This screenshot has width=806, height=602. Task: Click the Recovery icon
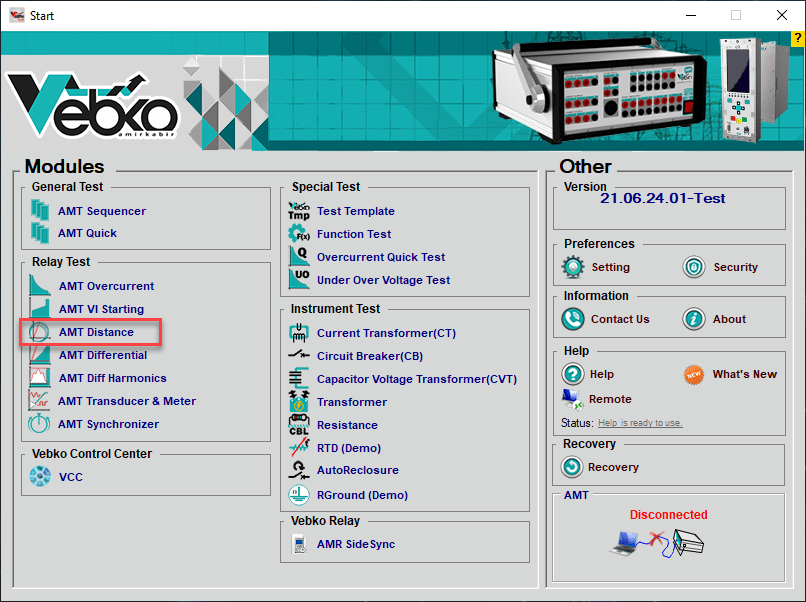[572, 467]
